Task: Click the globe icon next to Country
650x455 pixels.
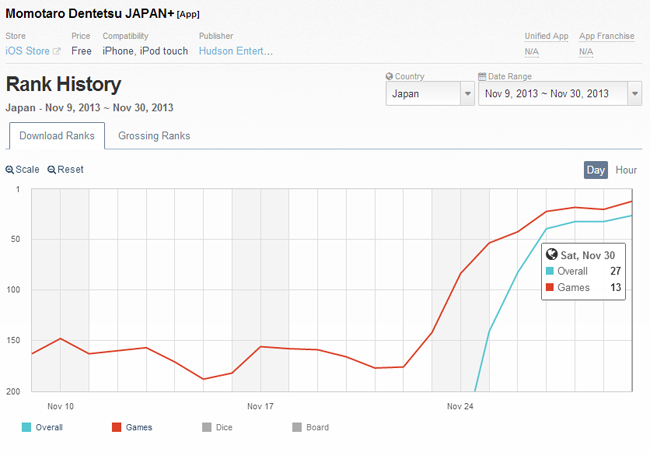Action: [x=389, y=76]
